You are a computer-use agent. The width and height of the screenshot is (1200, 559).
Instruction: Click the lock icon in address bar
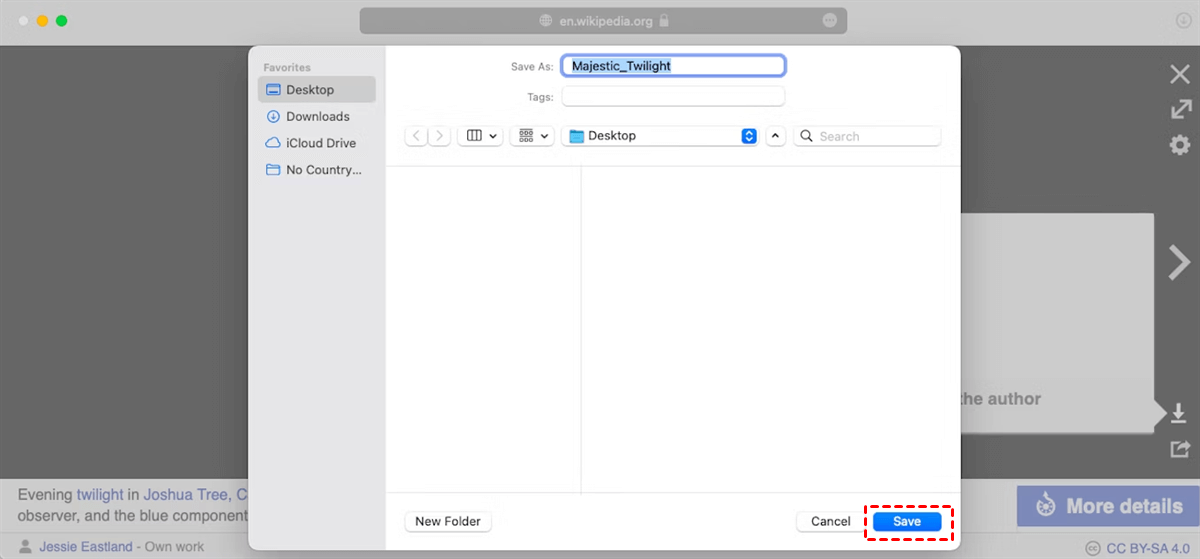tap(664, 20)
